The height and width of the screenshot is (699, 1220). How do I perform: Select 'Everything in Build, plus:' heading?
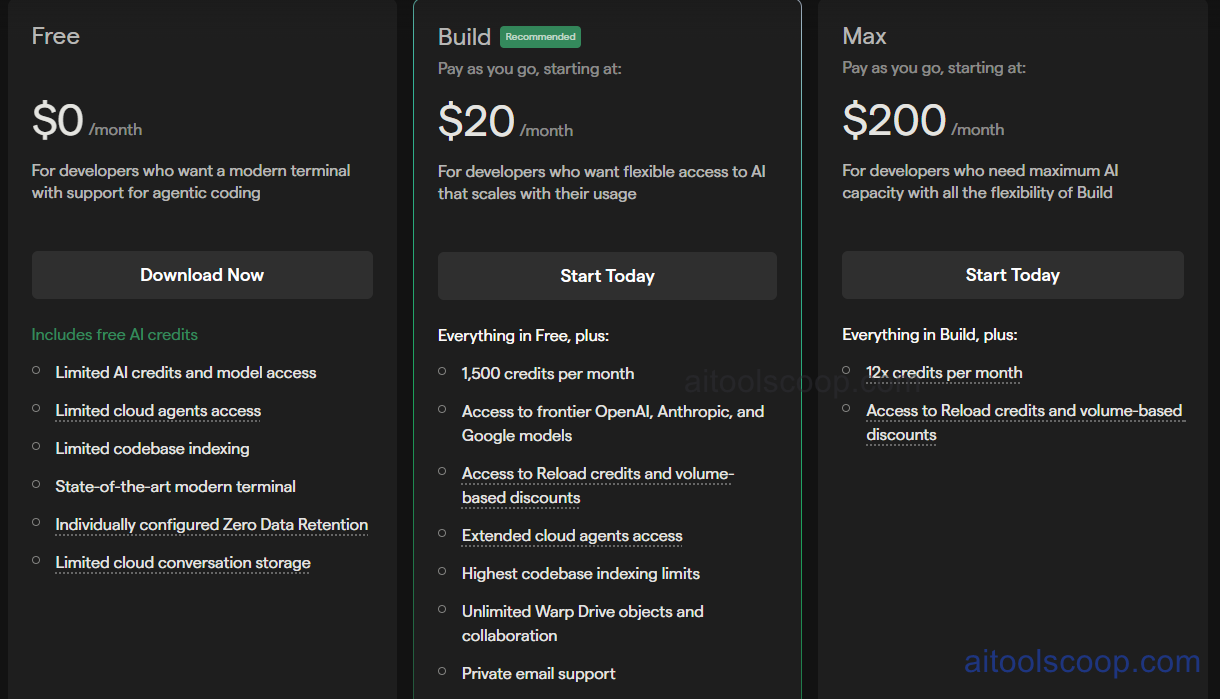pyautogui.click(x=930, y=335)
